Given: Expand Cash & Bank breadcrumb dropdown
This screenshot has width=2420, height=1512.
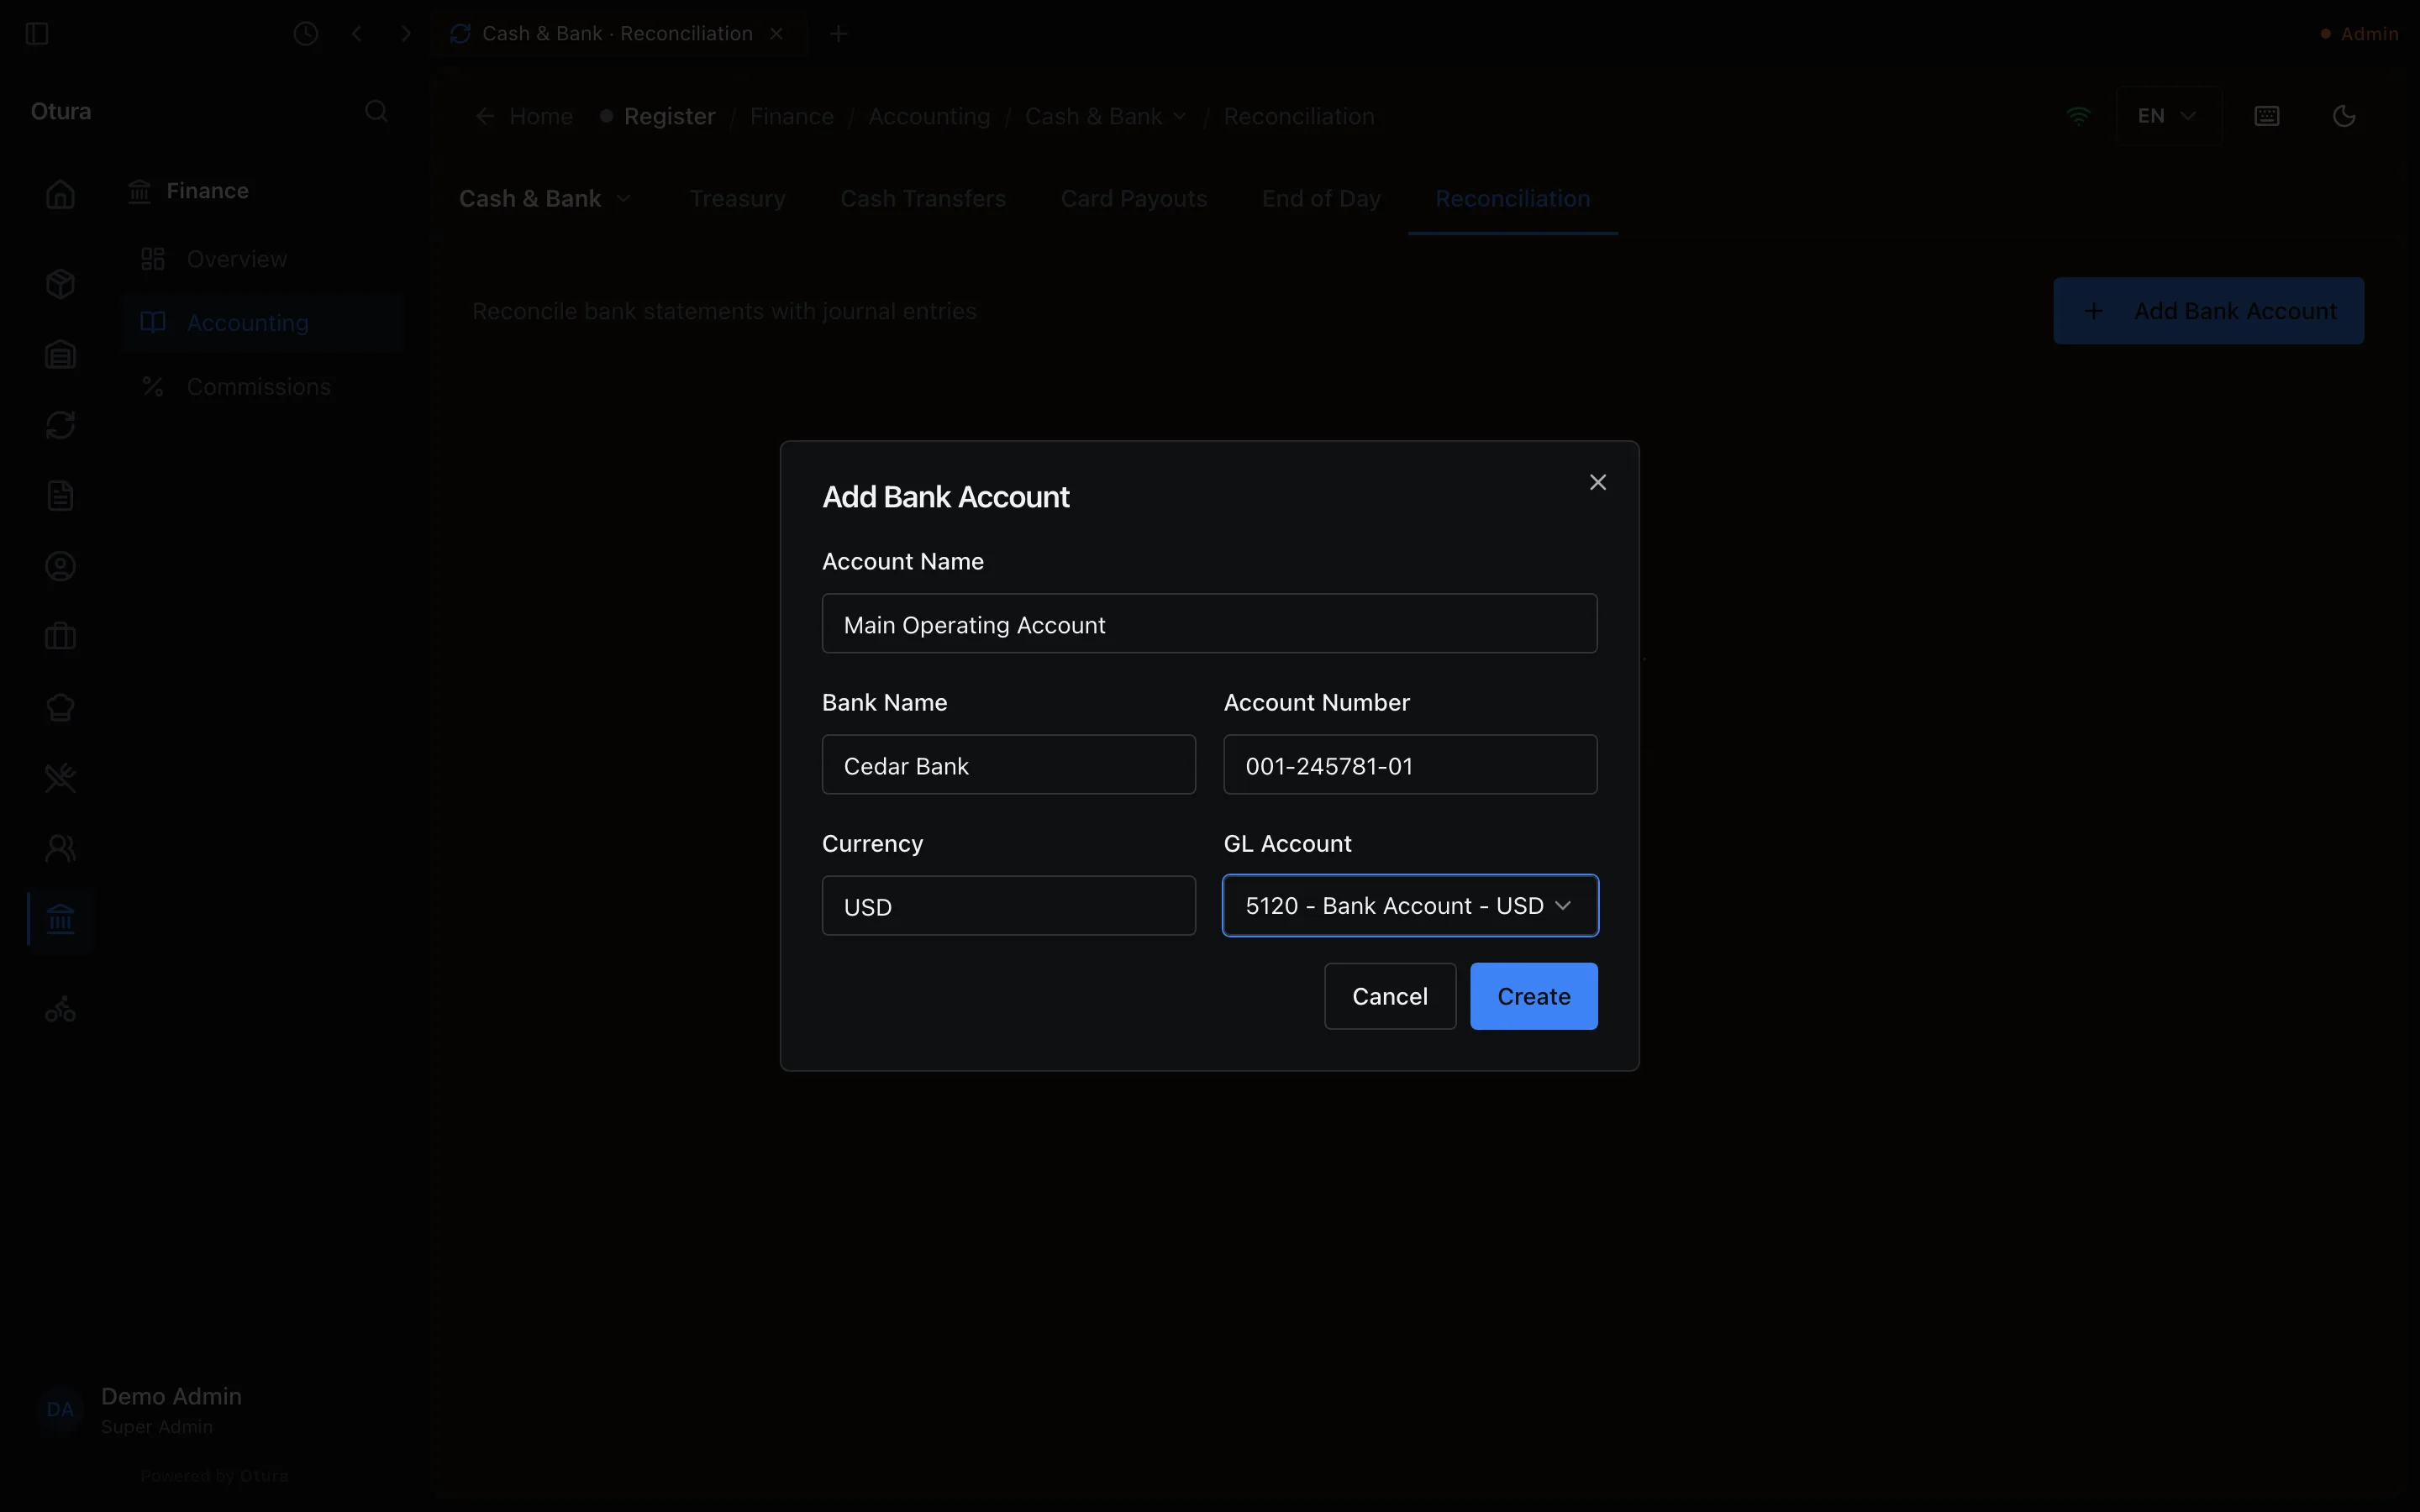Looking at the screenshot, I should coord(1105,116).
